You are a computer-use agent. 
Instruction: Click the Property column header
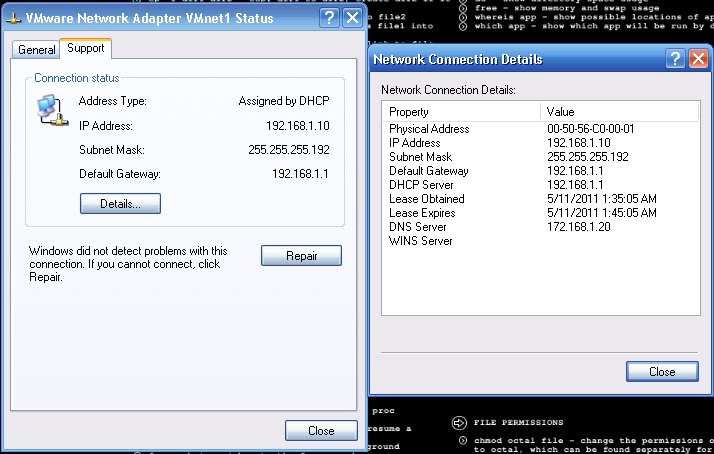coord(461,112)
